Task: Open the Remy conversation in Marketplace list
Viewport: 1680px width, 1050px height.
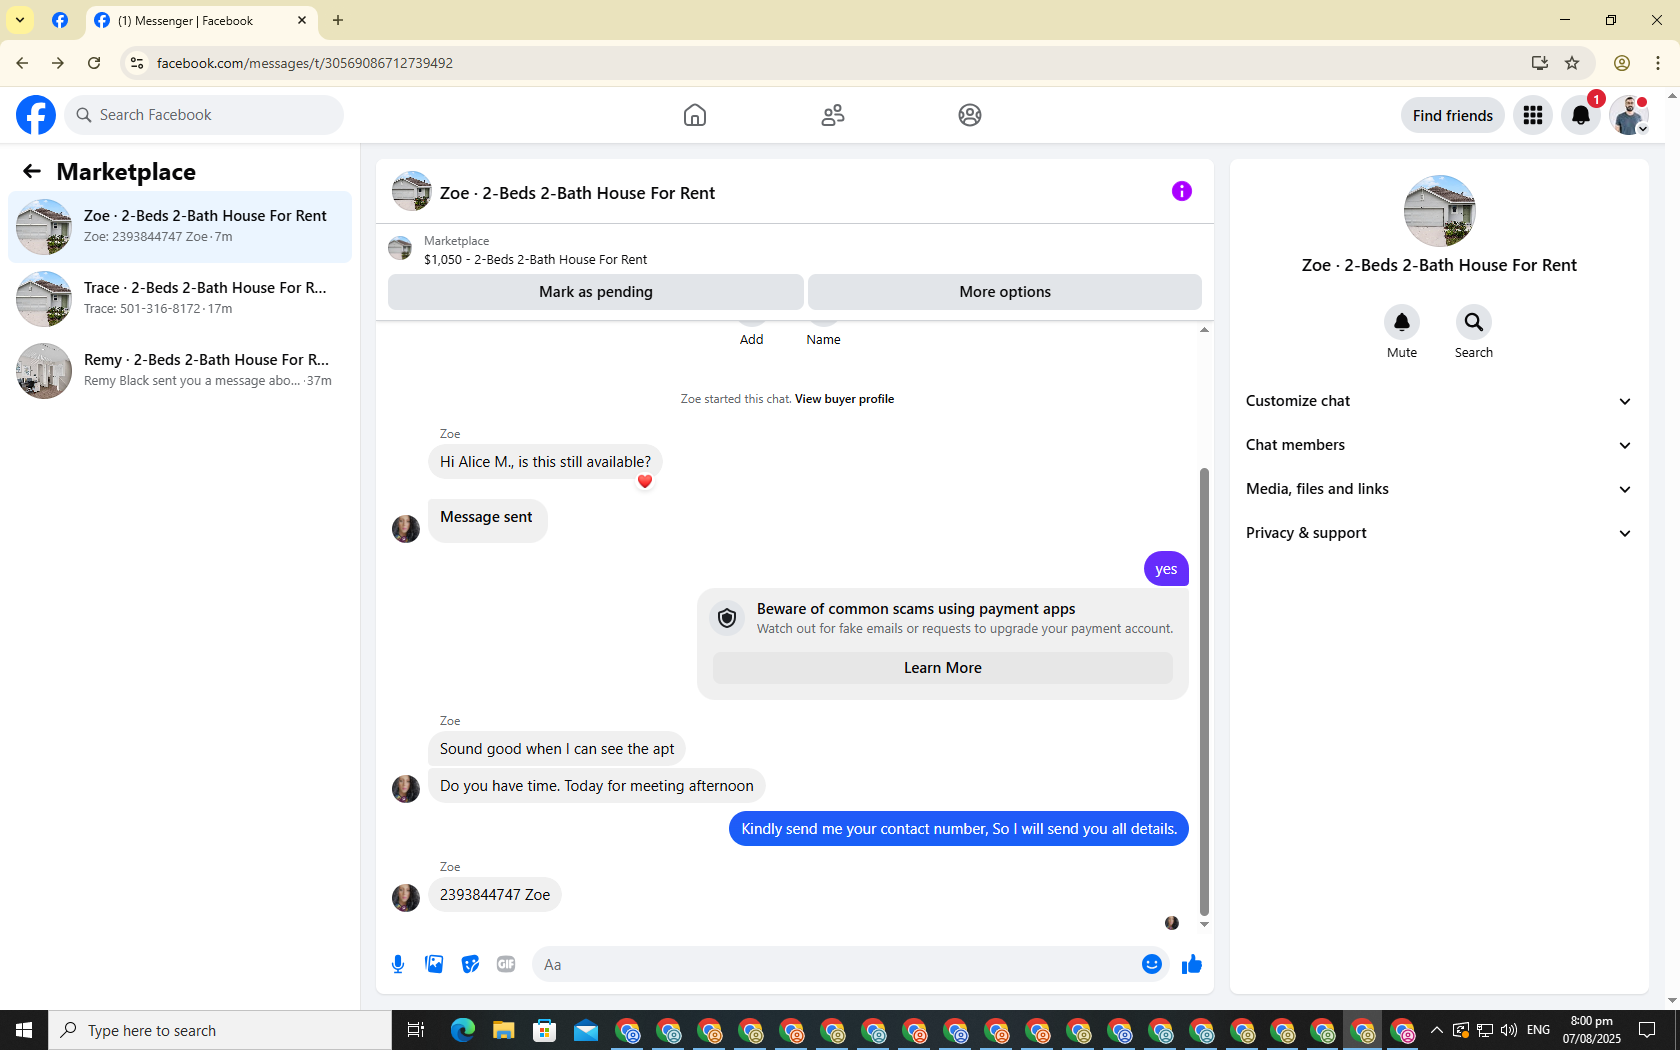Action: (x=180, y=371)
